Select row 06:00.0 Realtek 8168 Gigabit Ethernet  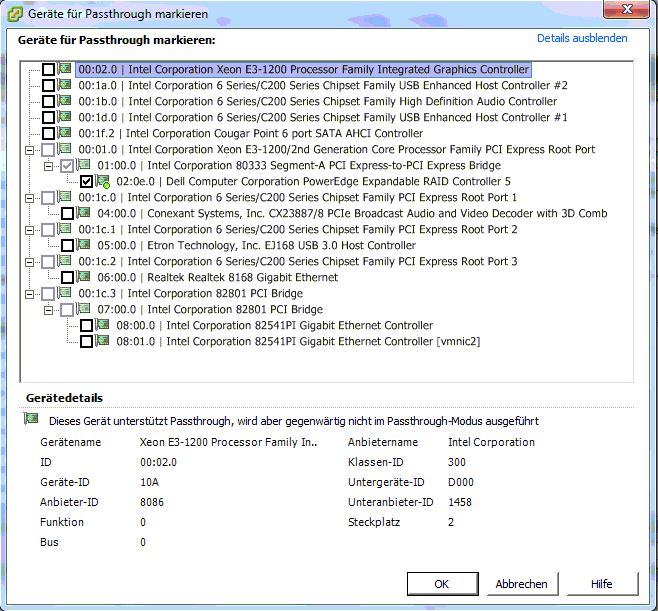pos(217,277)
